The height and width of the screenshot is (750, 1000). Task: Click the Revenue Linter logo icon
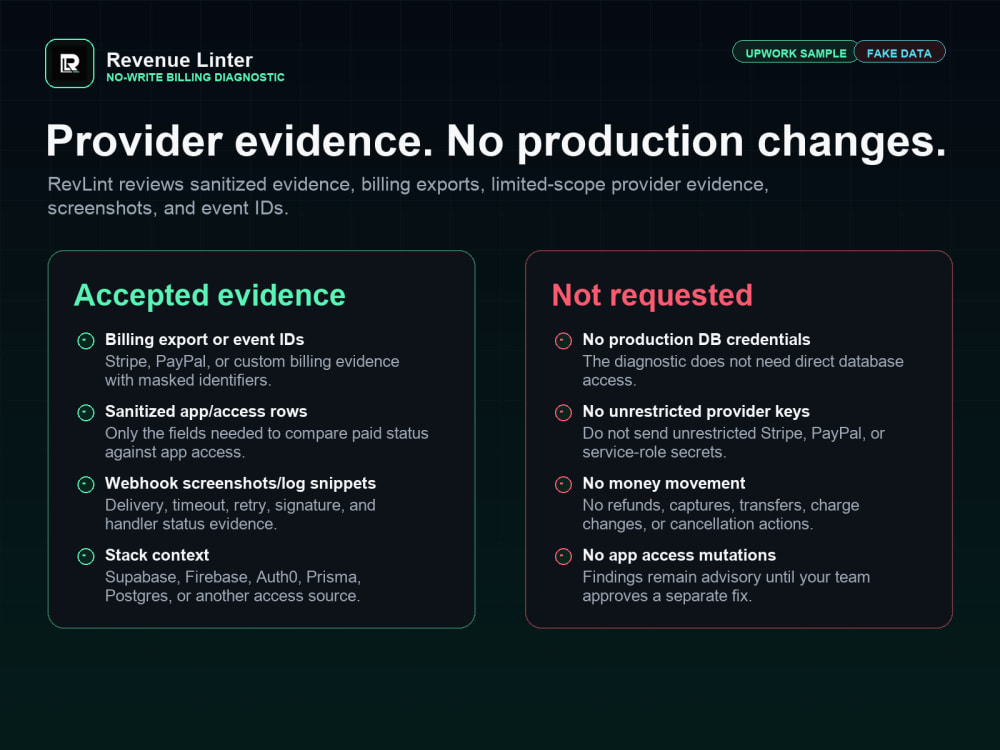[70, 63]
